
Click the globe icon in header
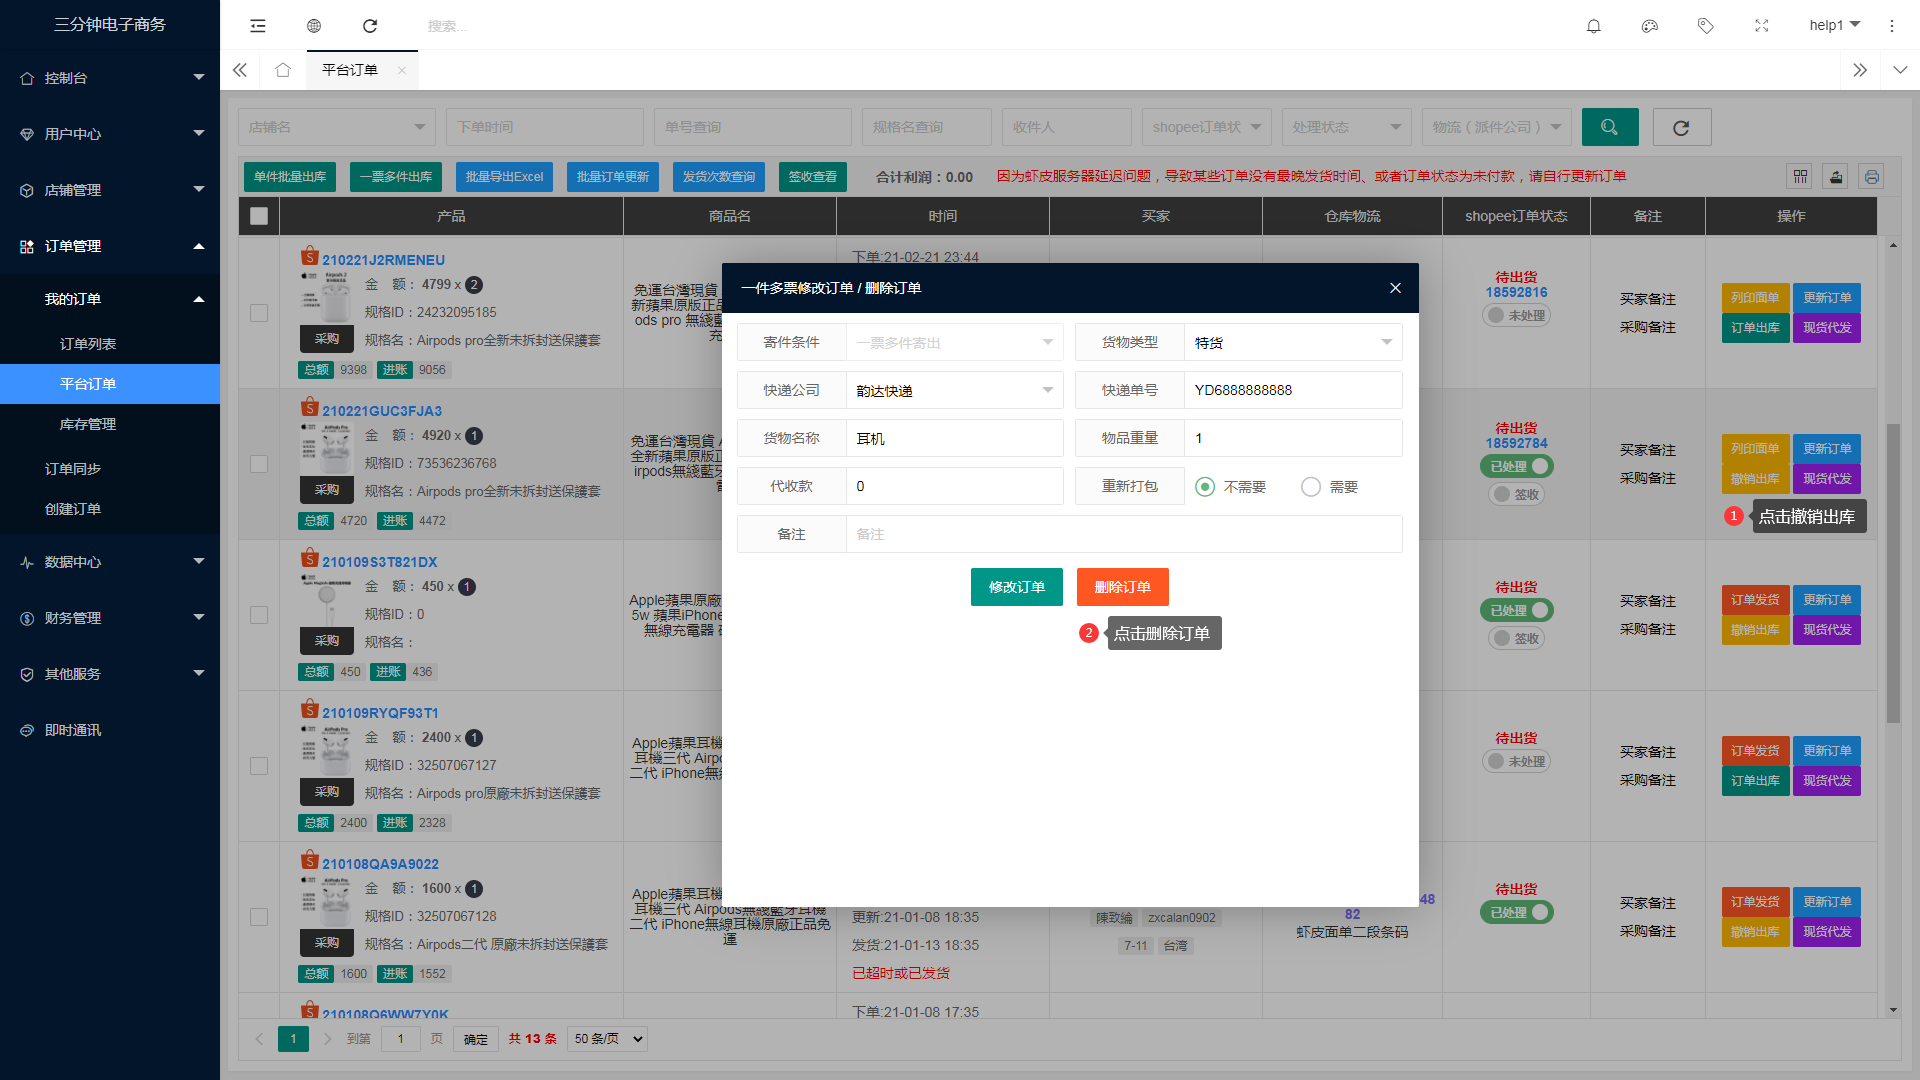[x=314, y=26]
